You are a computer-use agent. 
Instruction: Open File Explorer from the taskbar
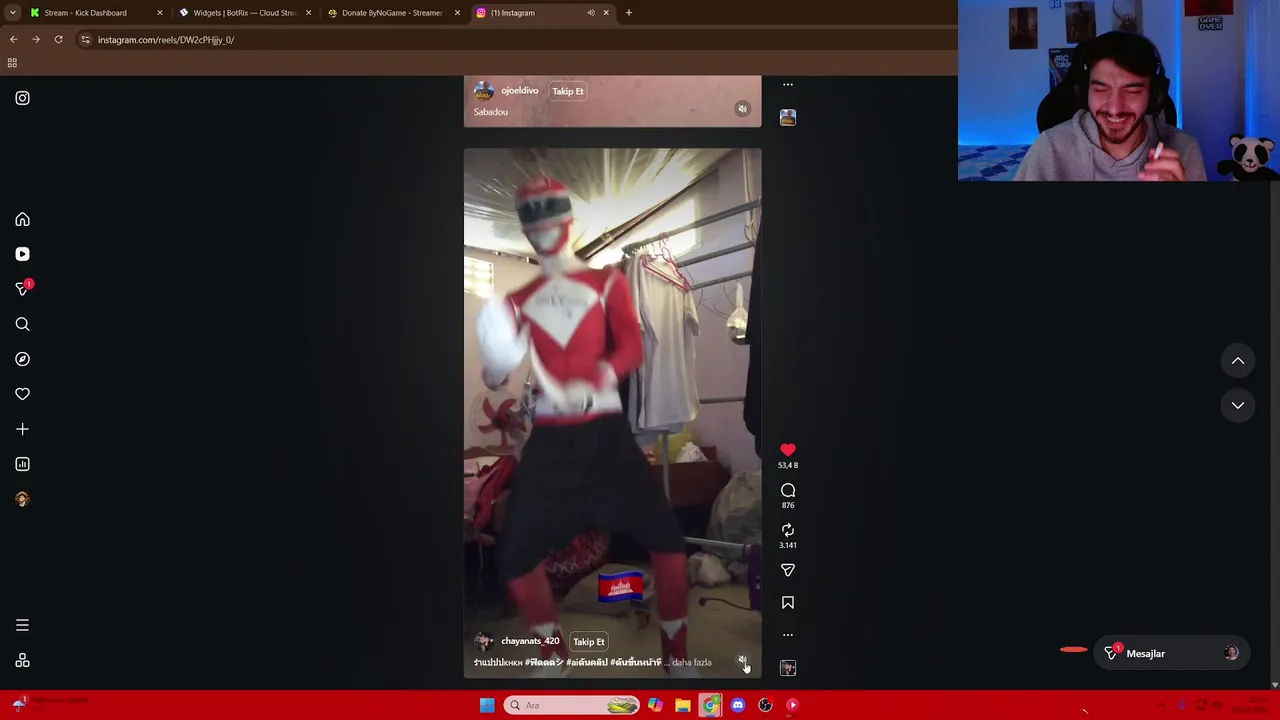[x=683, y=705]
